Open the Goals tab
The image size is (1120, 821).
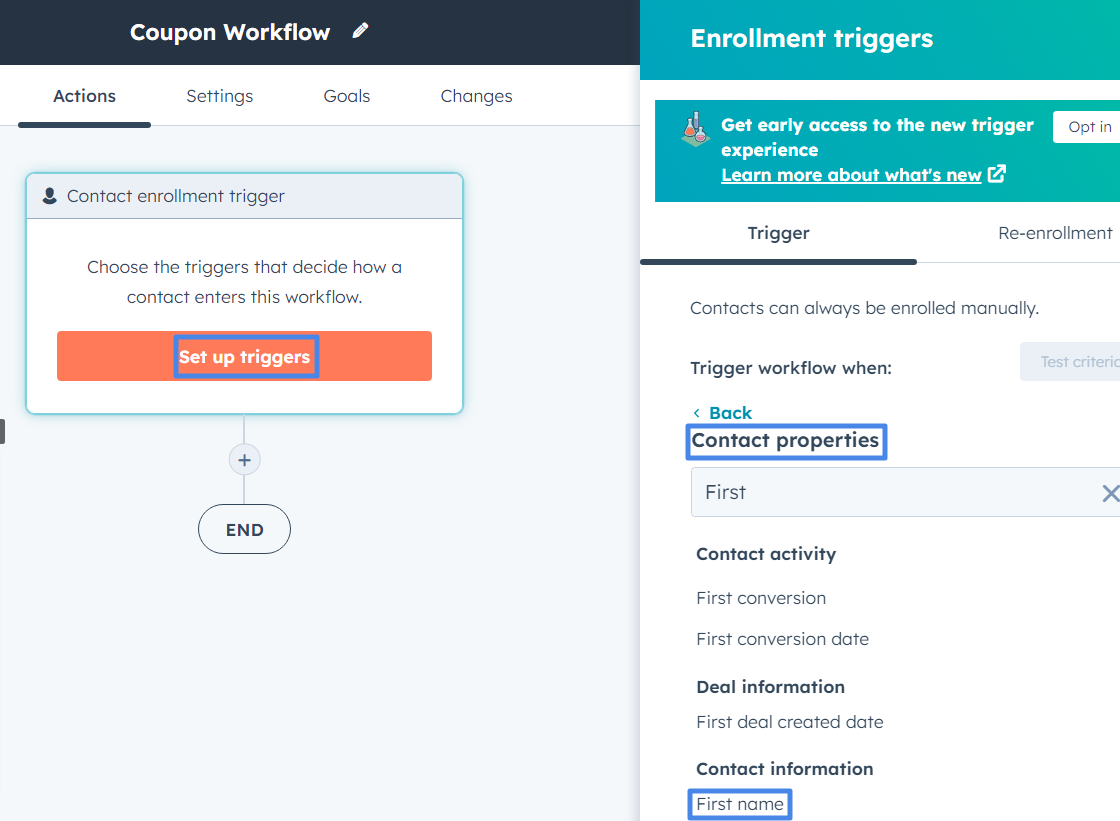(346, 96)
